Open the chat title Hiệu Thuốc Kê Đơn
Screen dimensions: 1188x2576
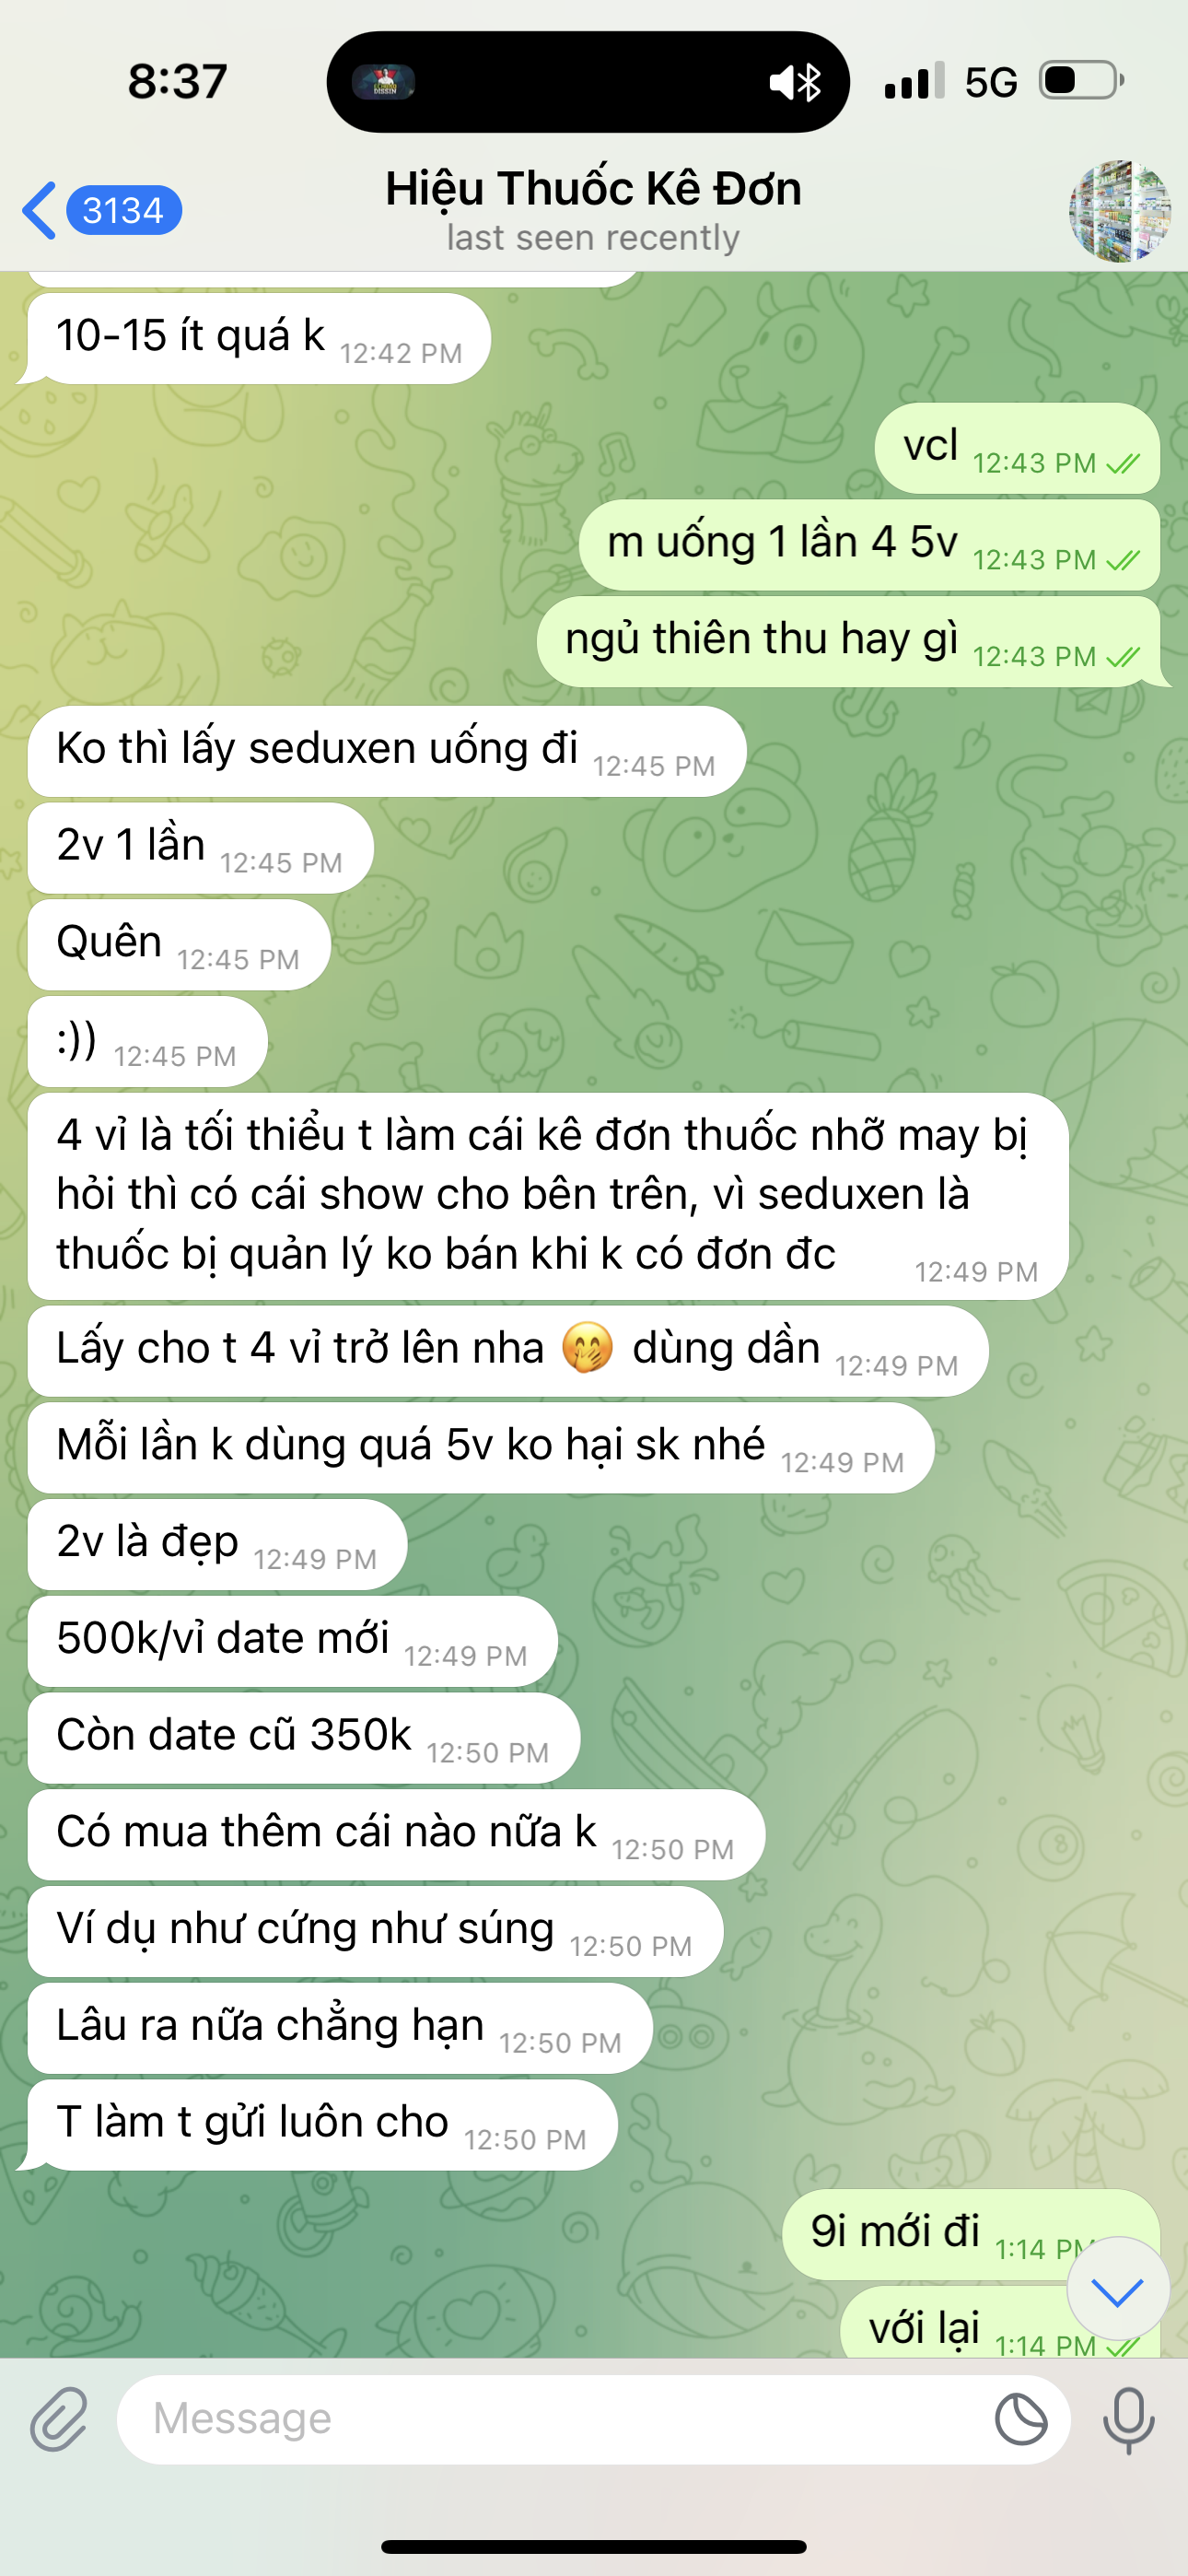pyautogui.click(x=593, y=189)
